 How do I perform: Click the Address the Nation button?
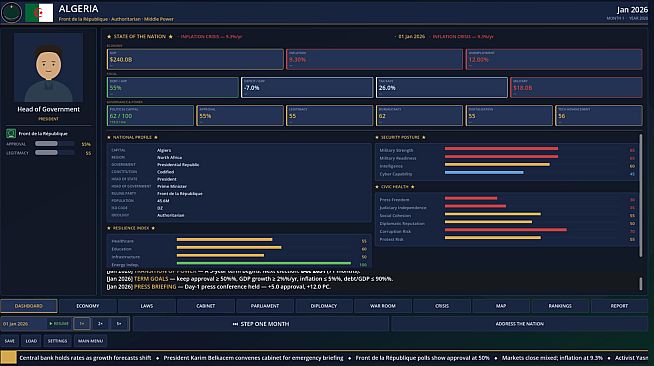tap(519, 324)
